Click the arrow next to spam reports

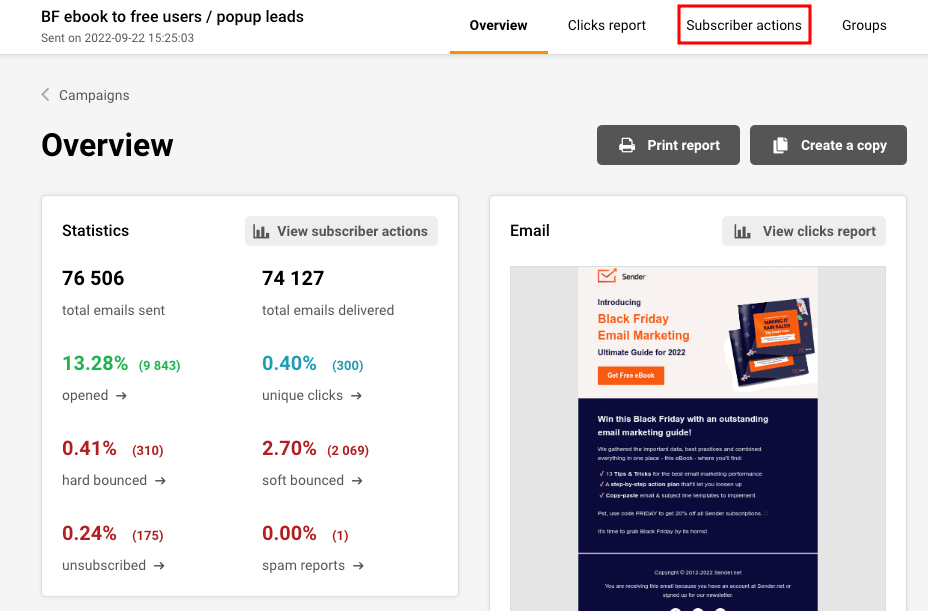(358, 566)
